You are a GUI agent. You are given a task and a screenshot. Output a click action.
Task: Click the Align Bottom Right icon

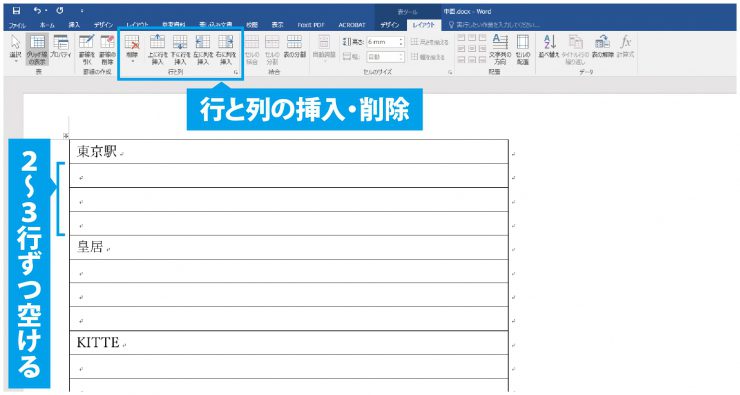point(482,60)
